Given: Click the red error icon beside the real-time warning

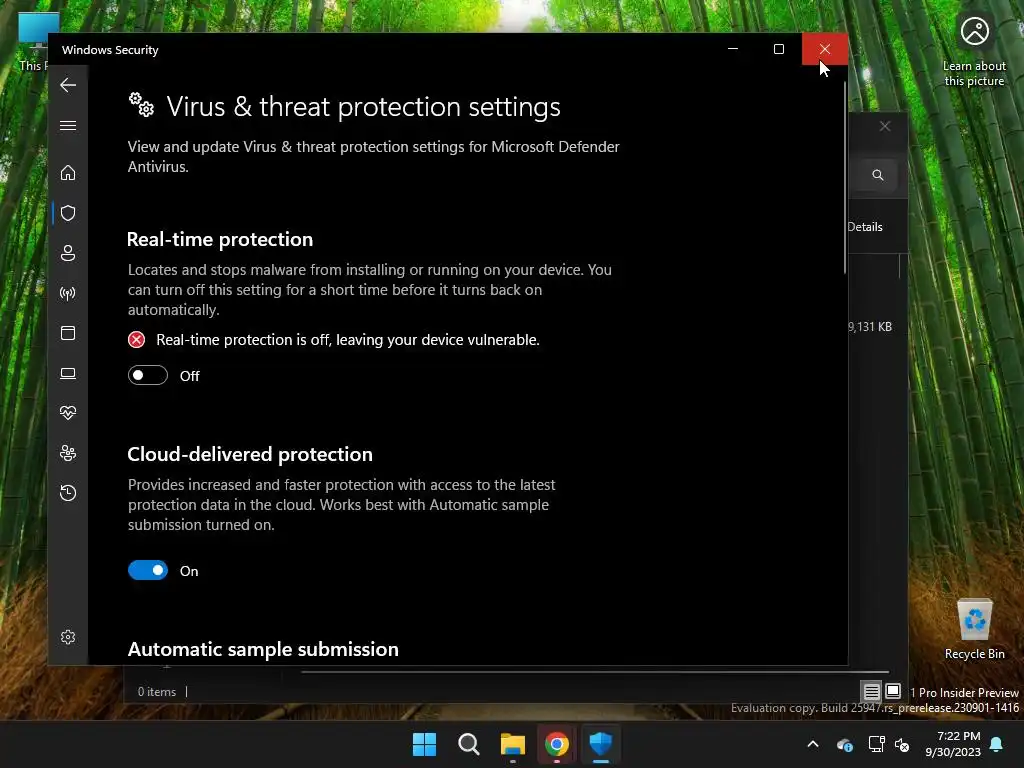Looking at the screenshot, I should click(x=136, y=340).
